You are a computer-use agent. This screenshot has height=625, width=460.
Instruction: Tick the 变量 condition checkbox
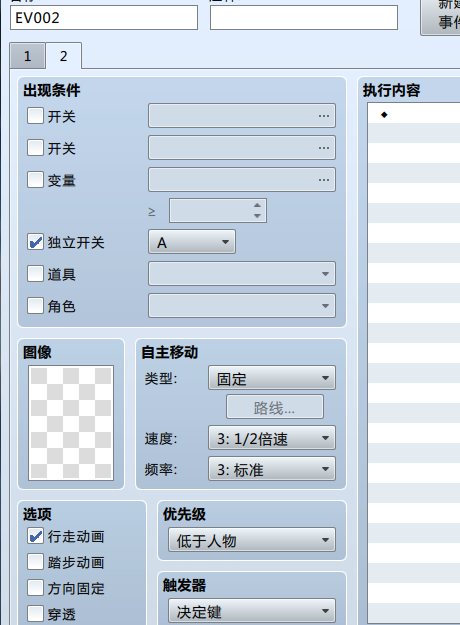click(35, 179)
